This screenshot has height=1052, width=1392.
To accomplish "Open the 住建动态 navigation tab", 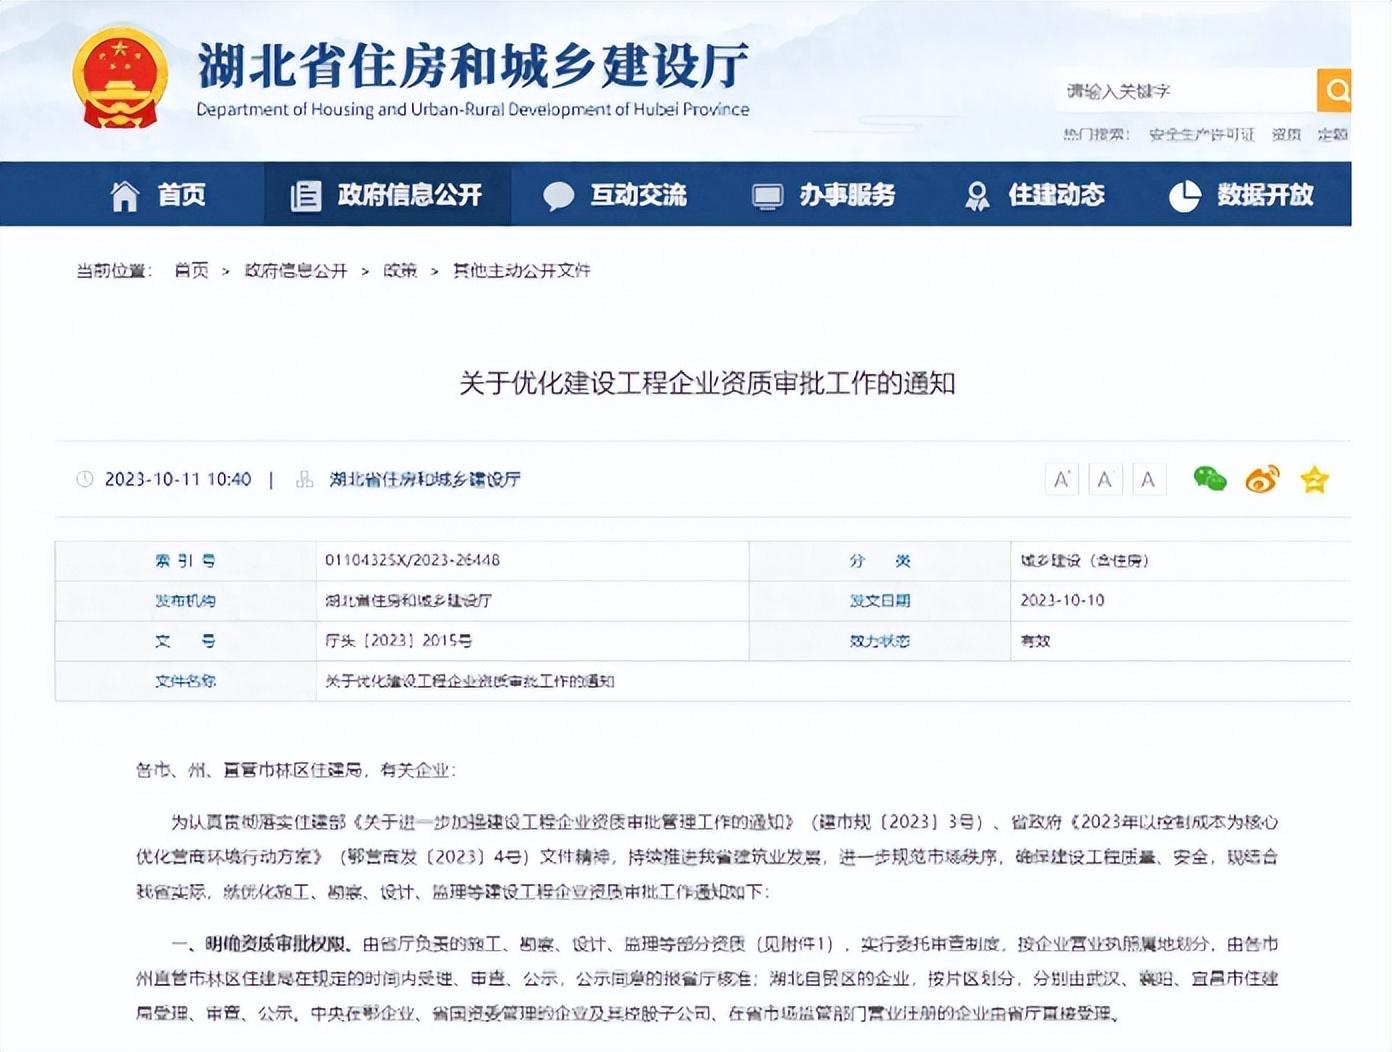I will [1034, 195].
